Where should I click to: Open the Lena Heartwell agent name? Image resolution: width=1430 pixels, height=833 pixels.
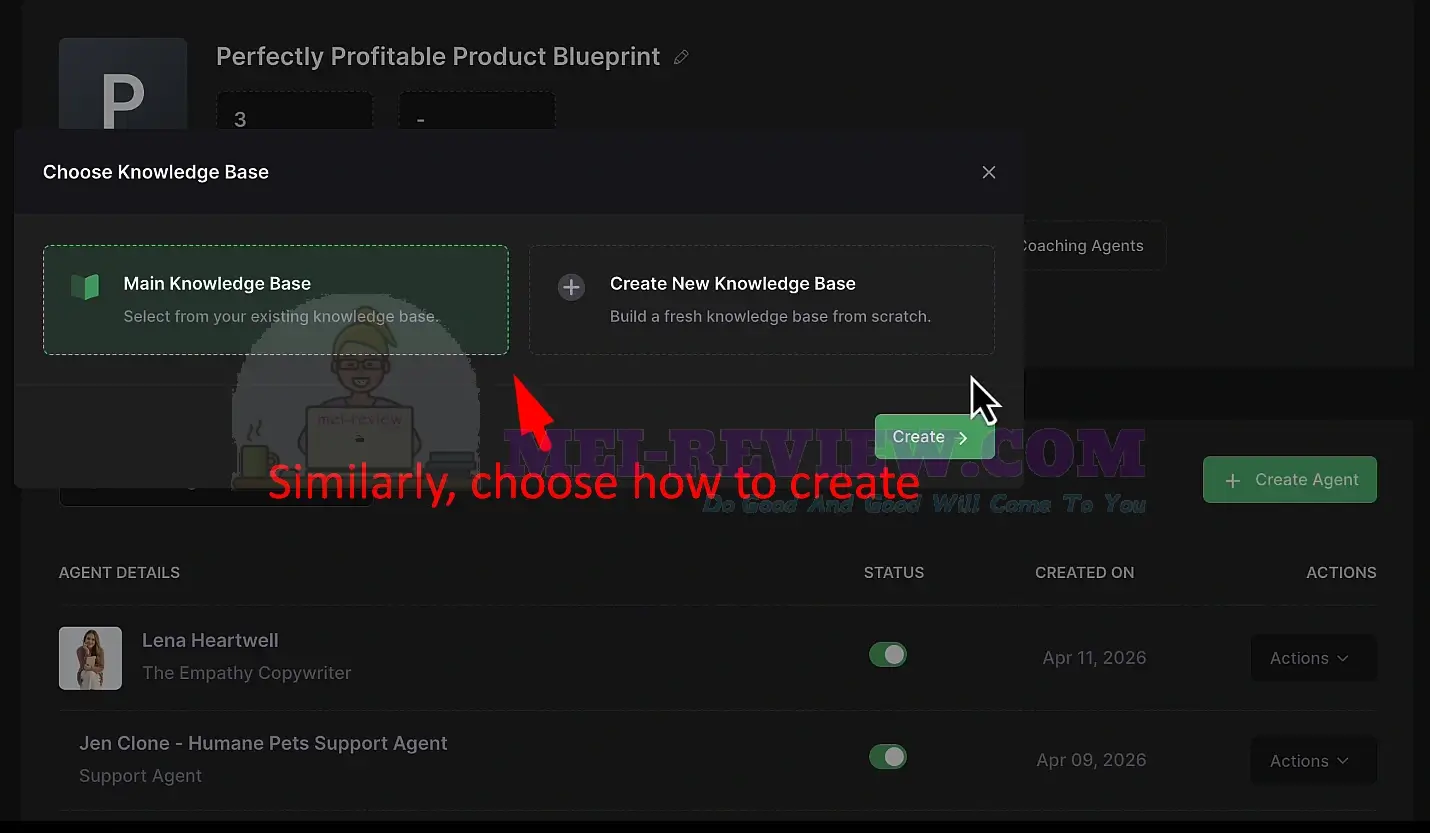coord(210,640)
